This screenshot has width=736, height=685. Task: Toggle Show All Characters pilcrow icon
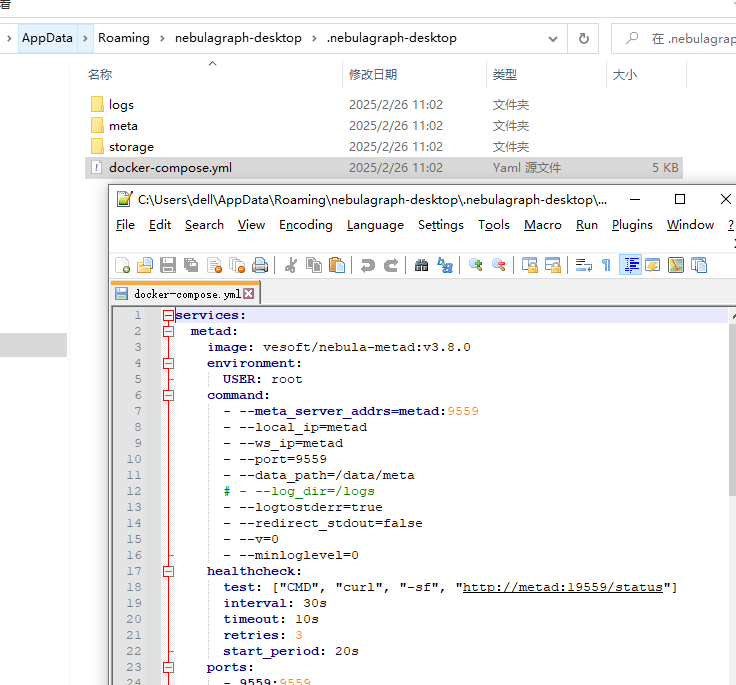[x=606, y=265]
